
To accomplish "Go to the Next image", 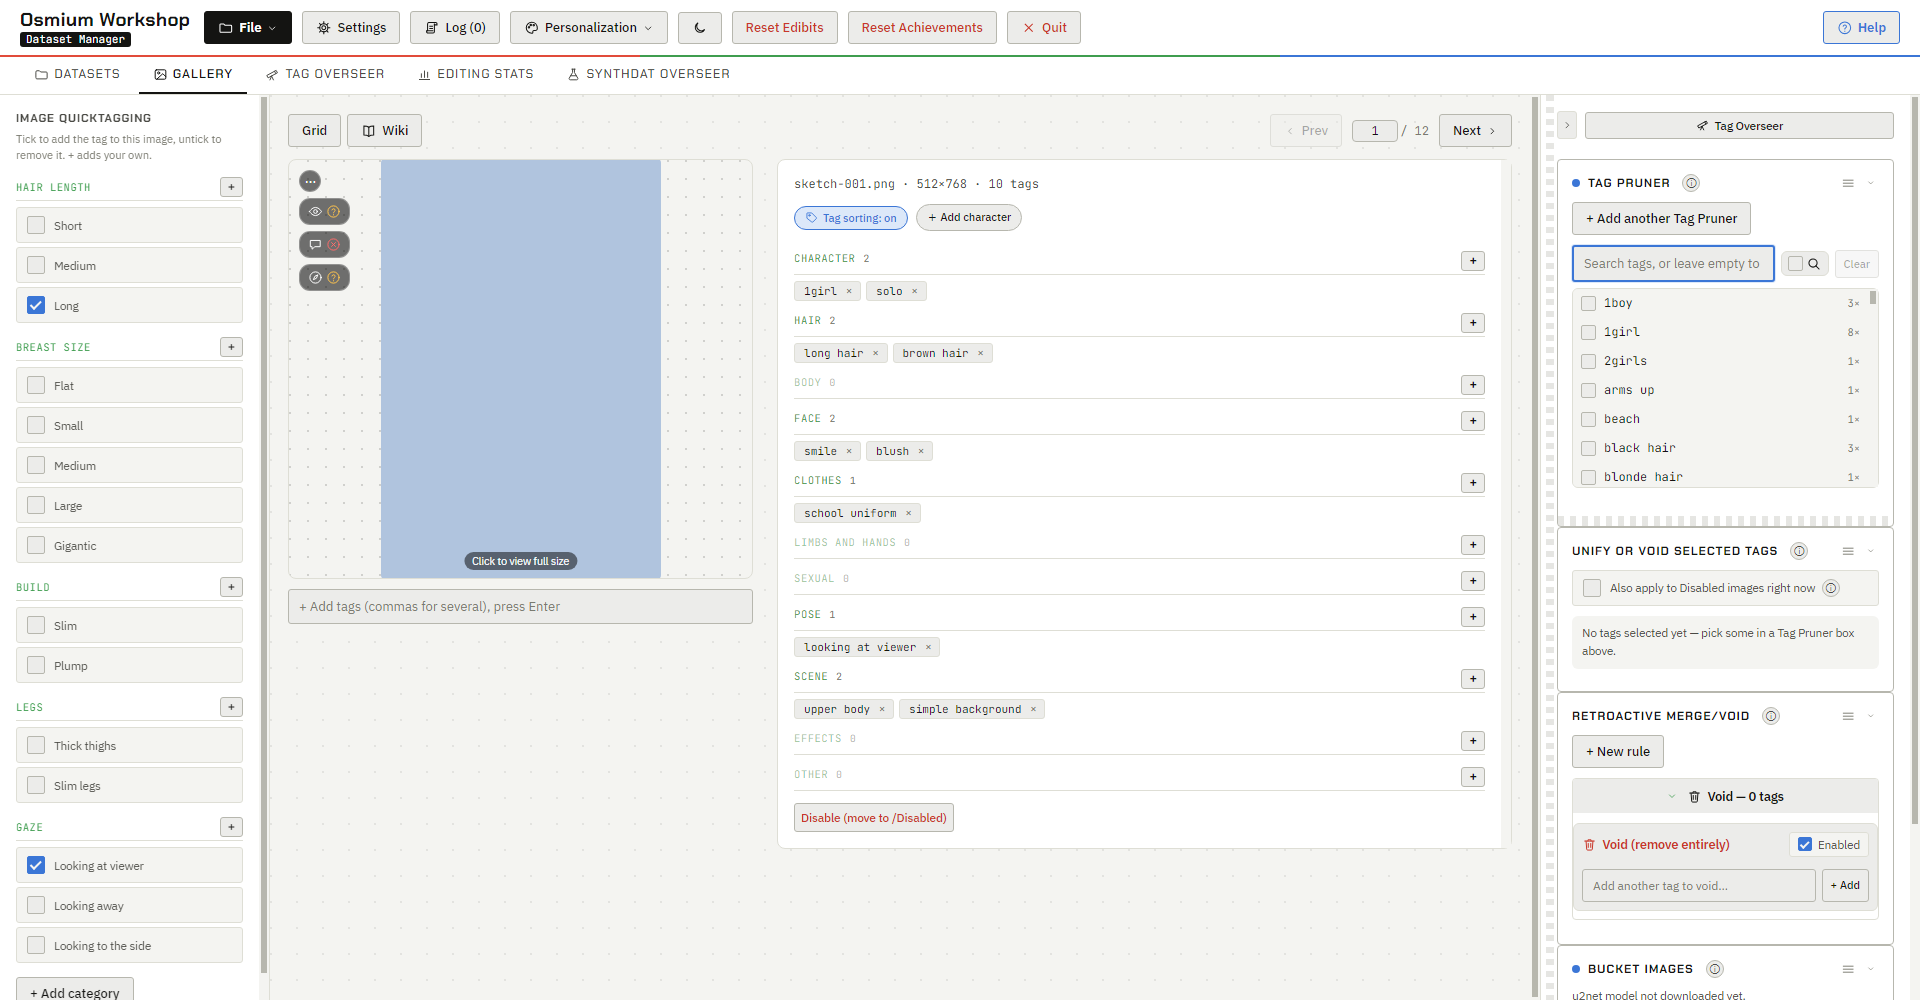I will coord(1475,131).
